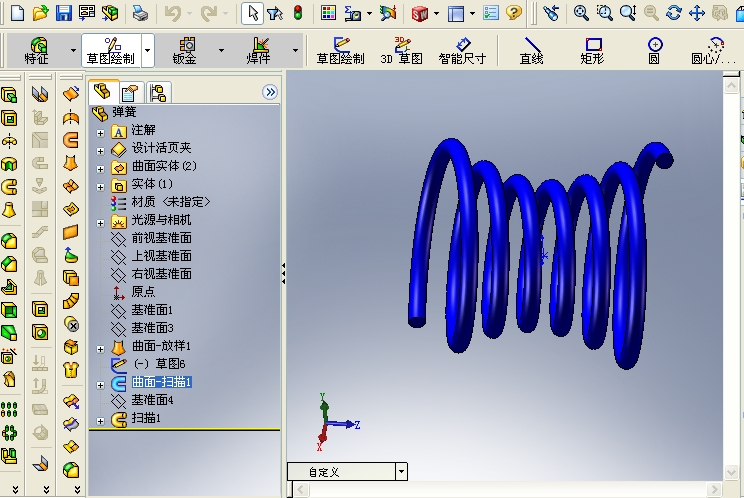Zoom to fit the whole model

coord(581,13)
